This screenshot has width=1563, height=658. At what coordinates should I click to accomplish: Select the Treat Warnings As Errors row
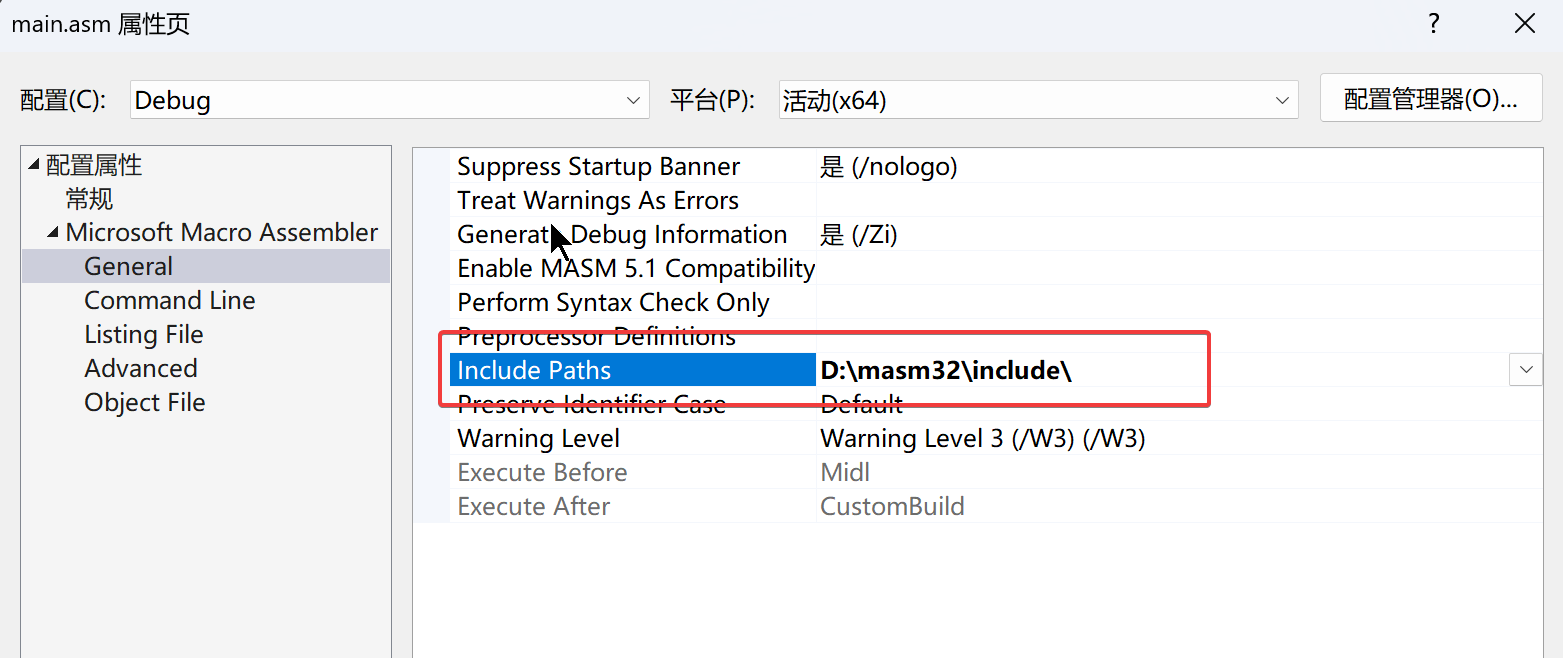point(597,201)
